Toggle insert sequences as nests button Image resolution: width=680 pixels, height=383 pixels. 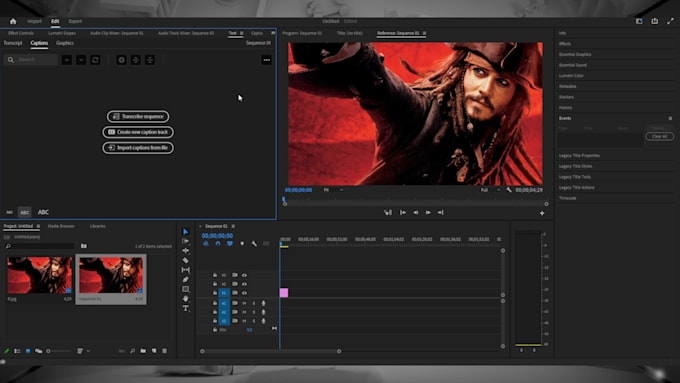tap(206, 244)
